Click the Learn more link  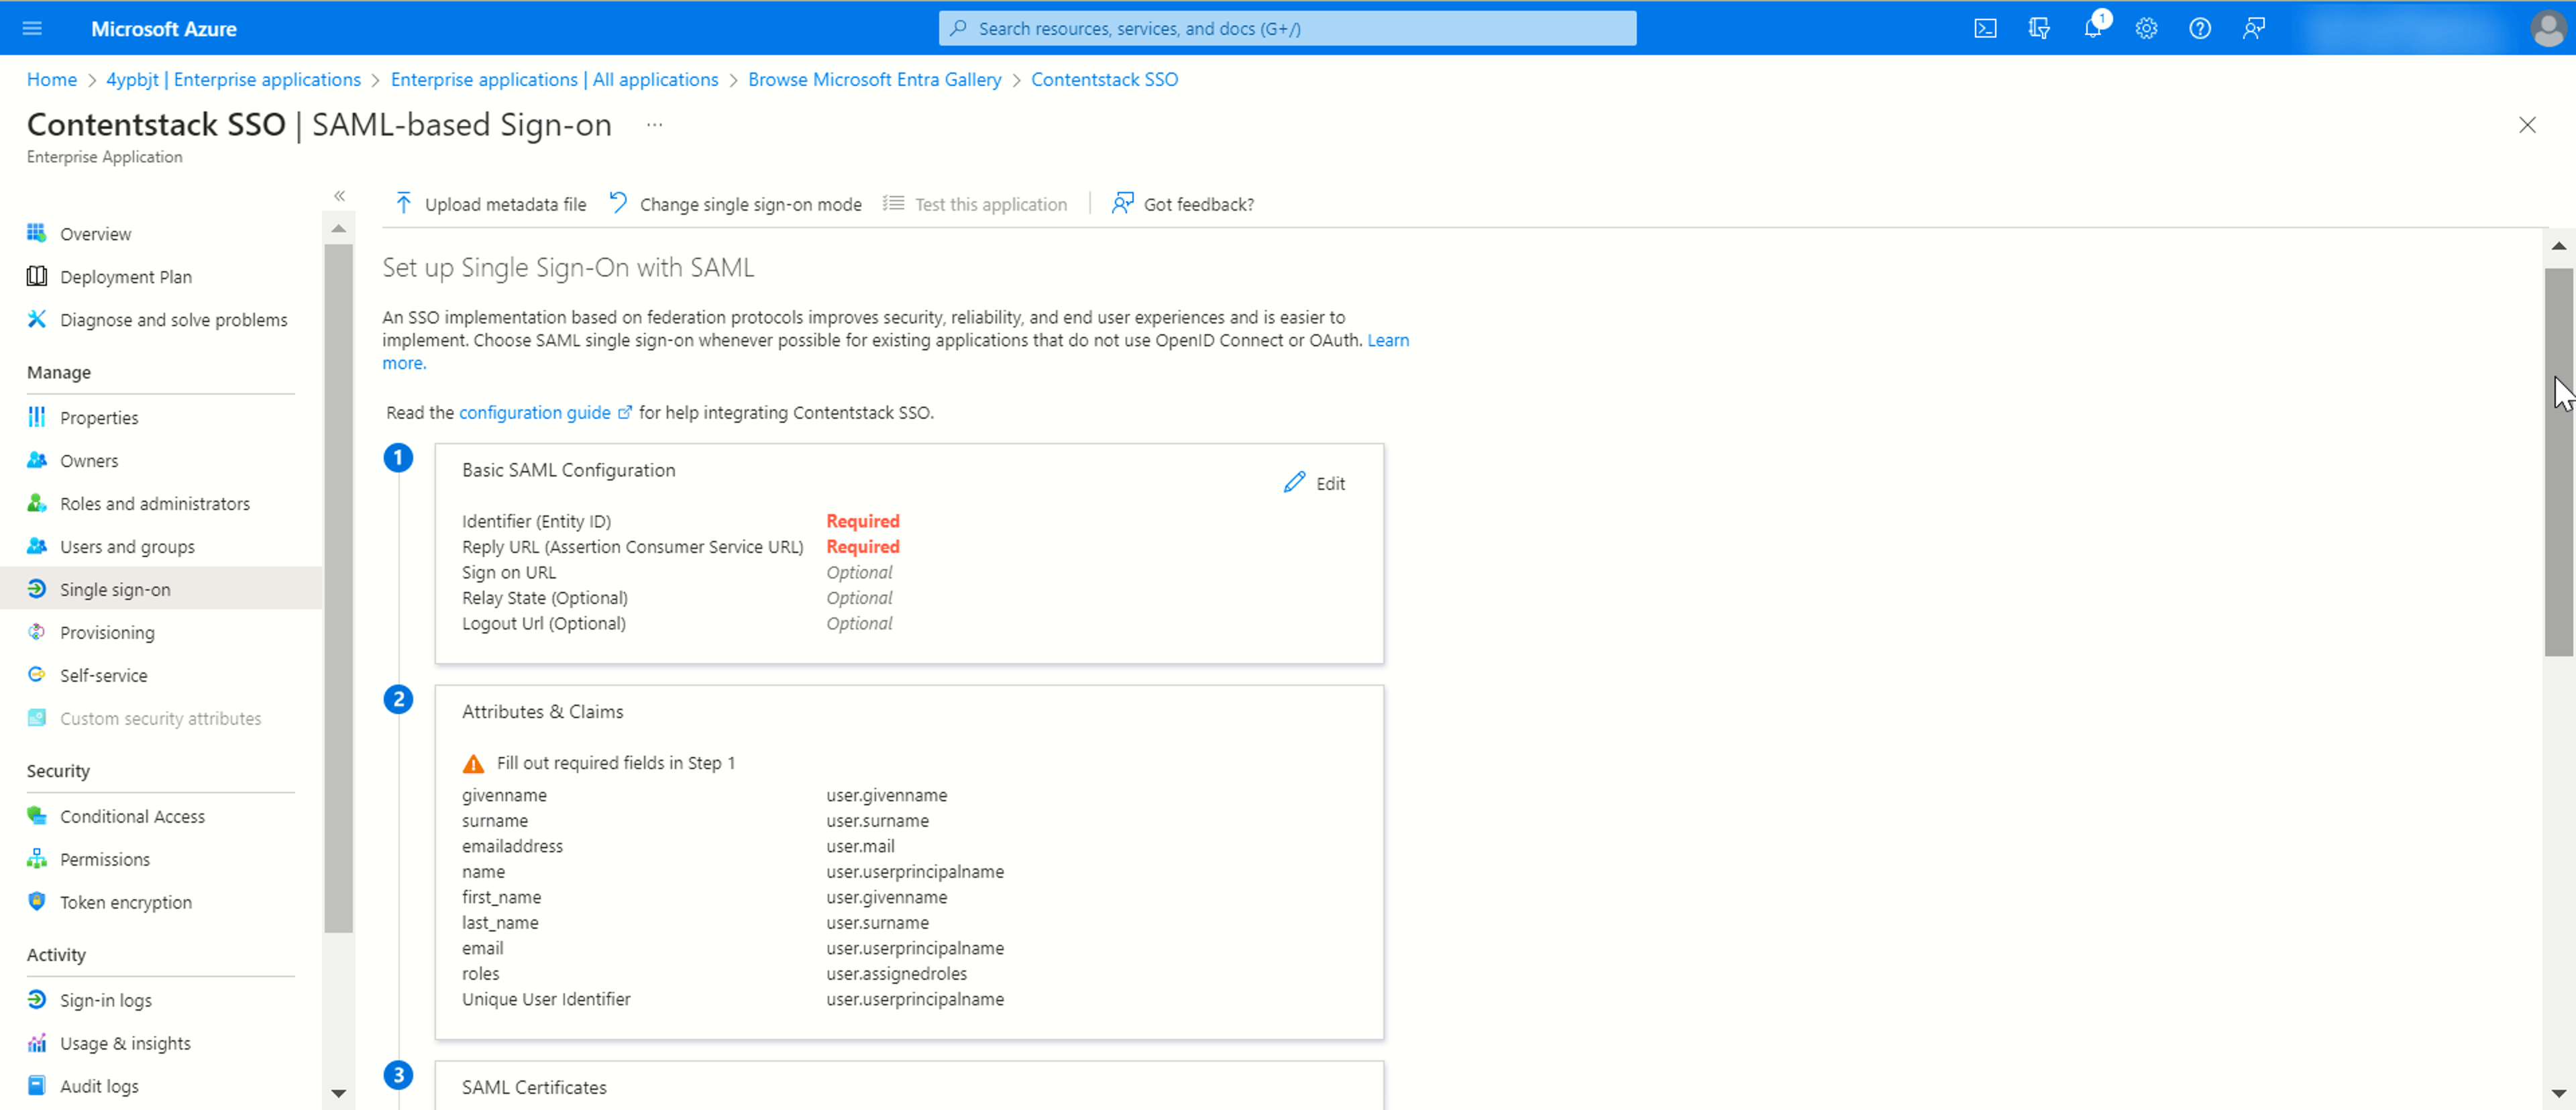point(1388,340)
